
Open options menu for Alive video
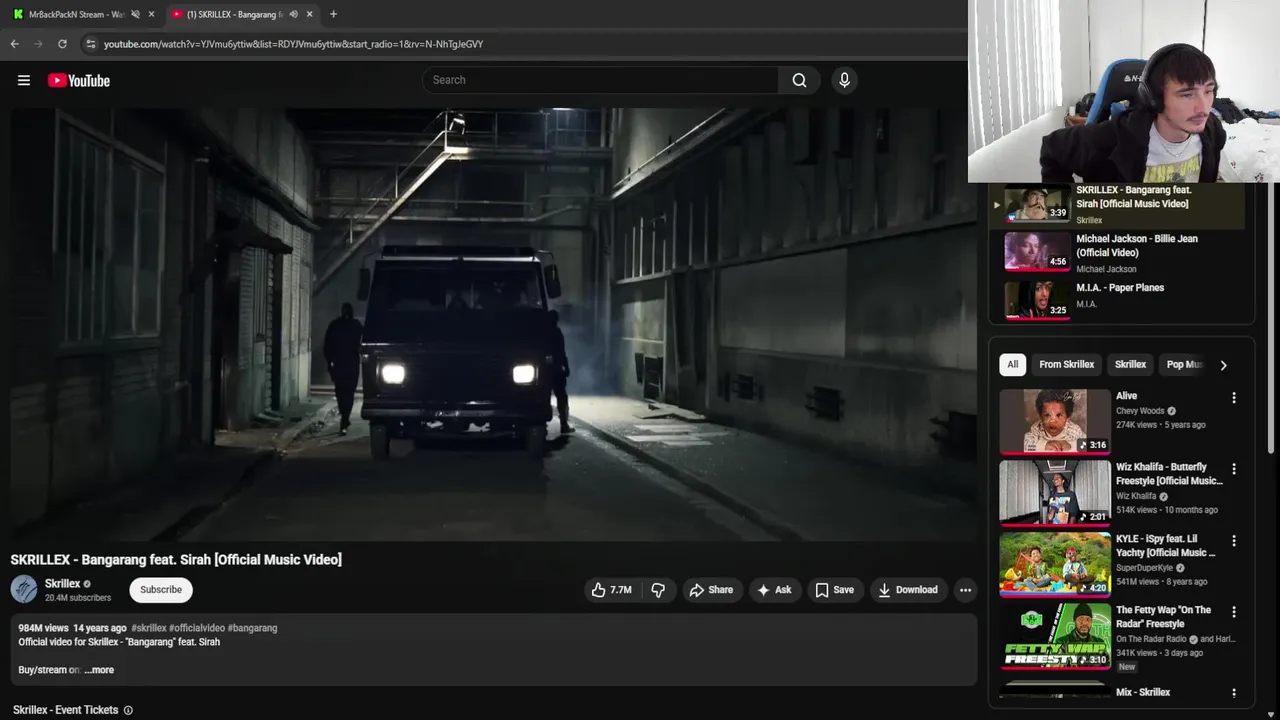(x=1234, y=398)
